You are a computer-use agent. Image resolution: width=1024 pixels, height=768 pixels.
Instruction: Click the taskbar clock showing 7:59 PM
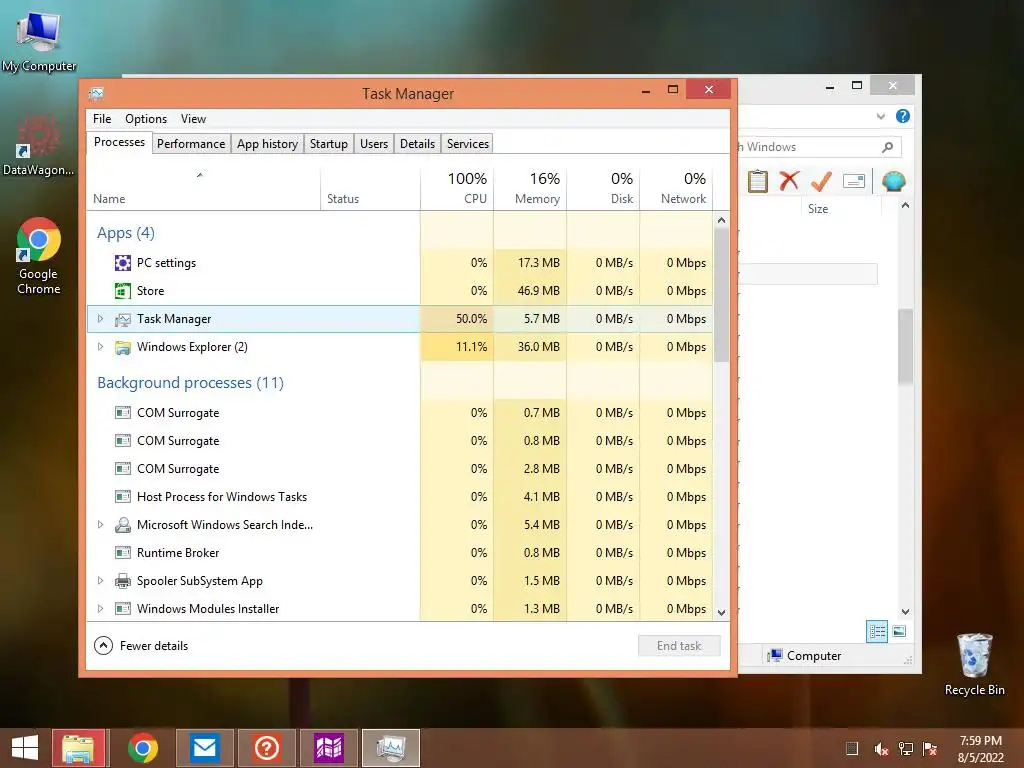(x=980, y=748)
